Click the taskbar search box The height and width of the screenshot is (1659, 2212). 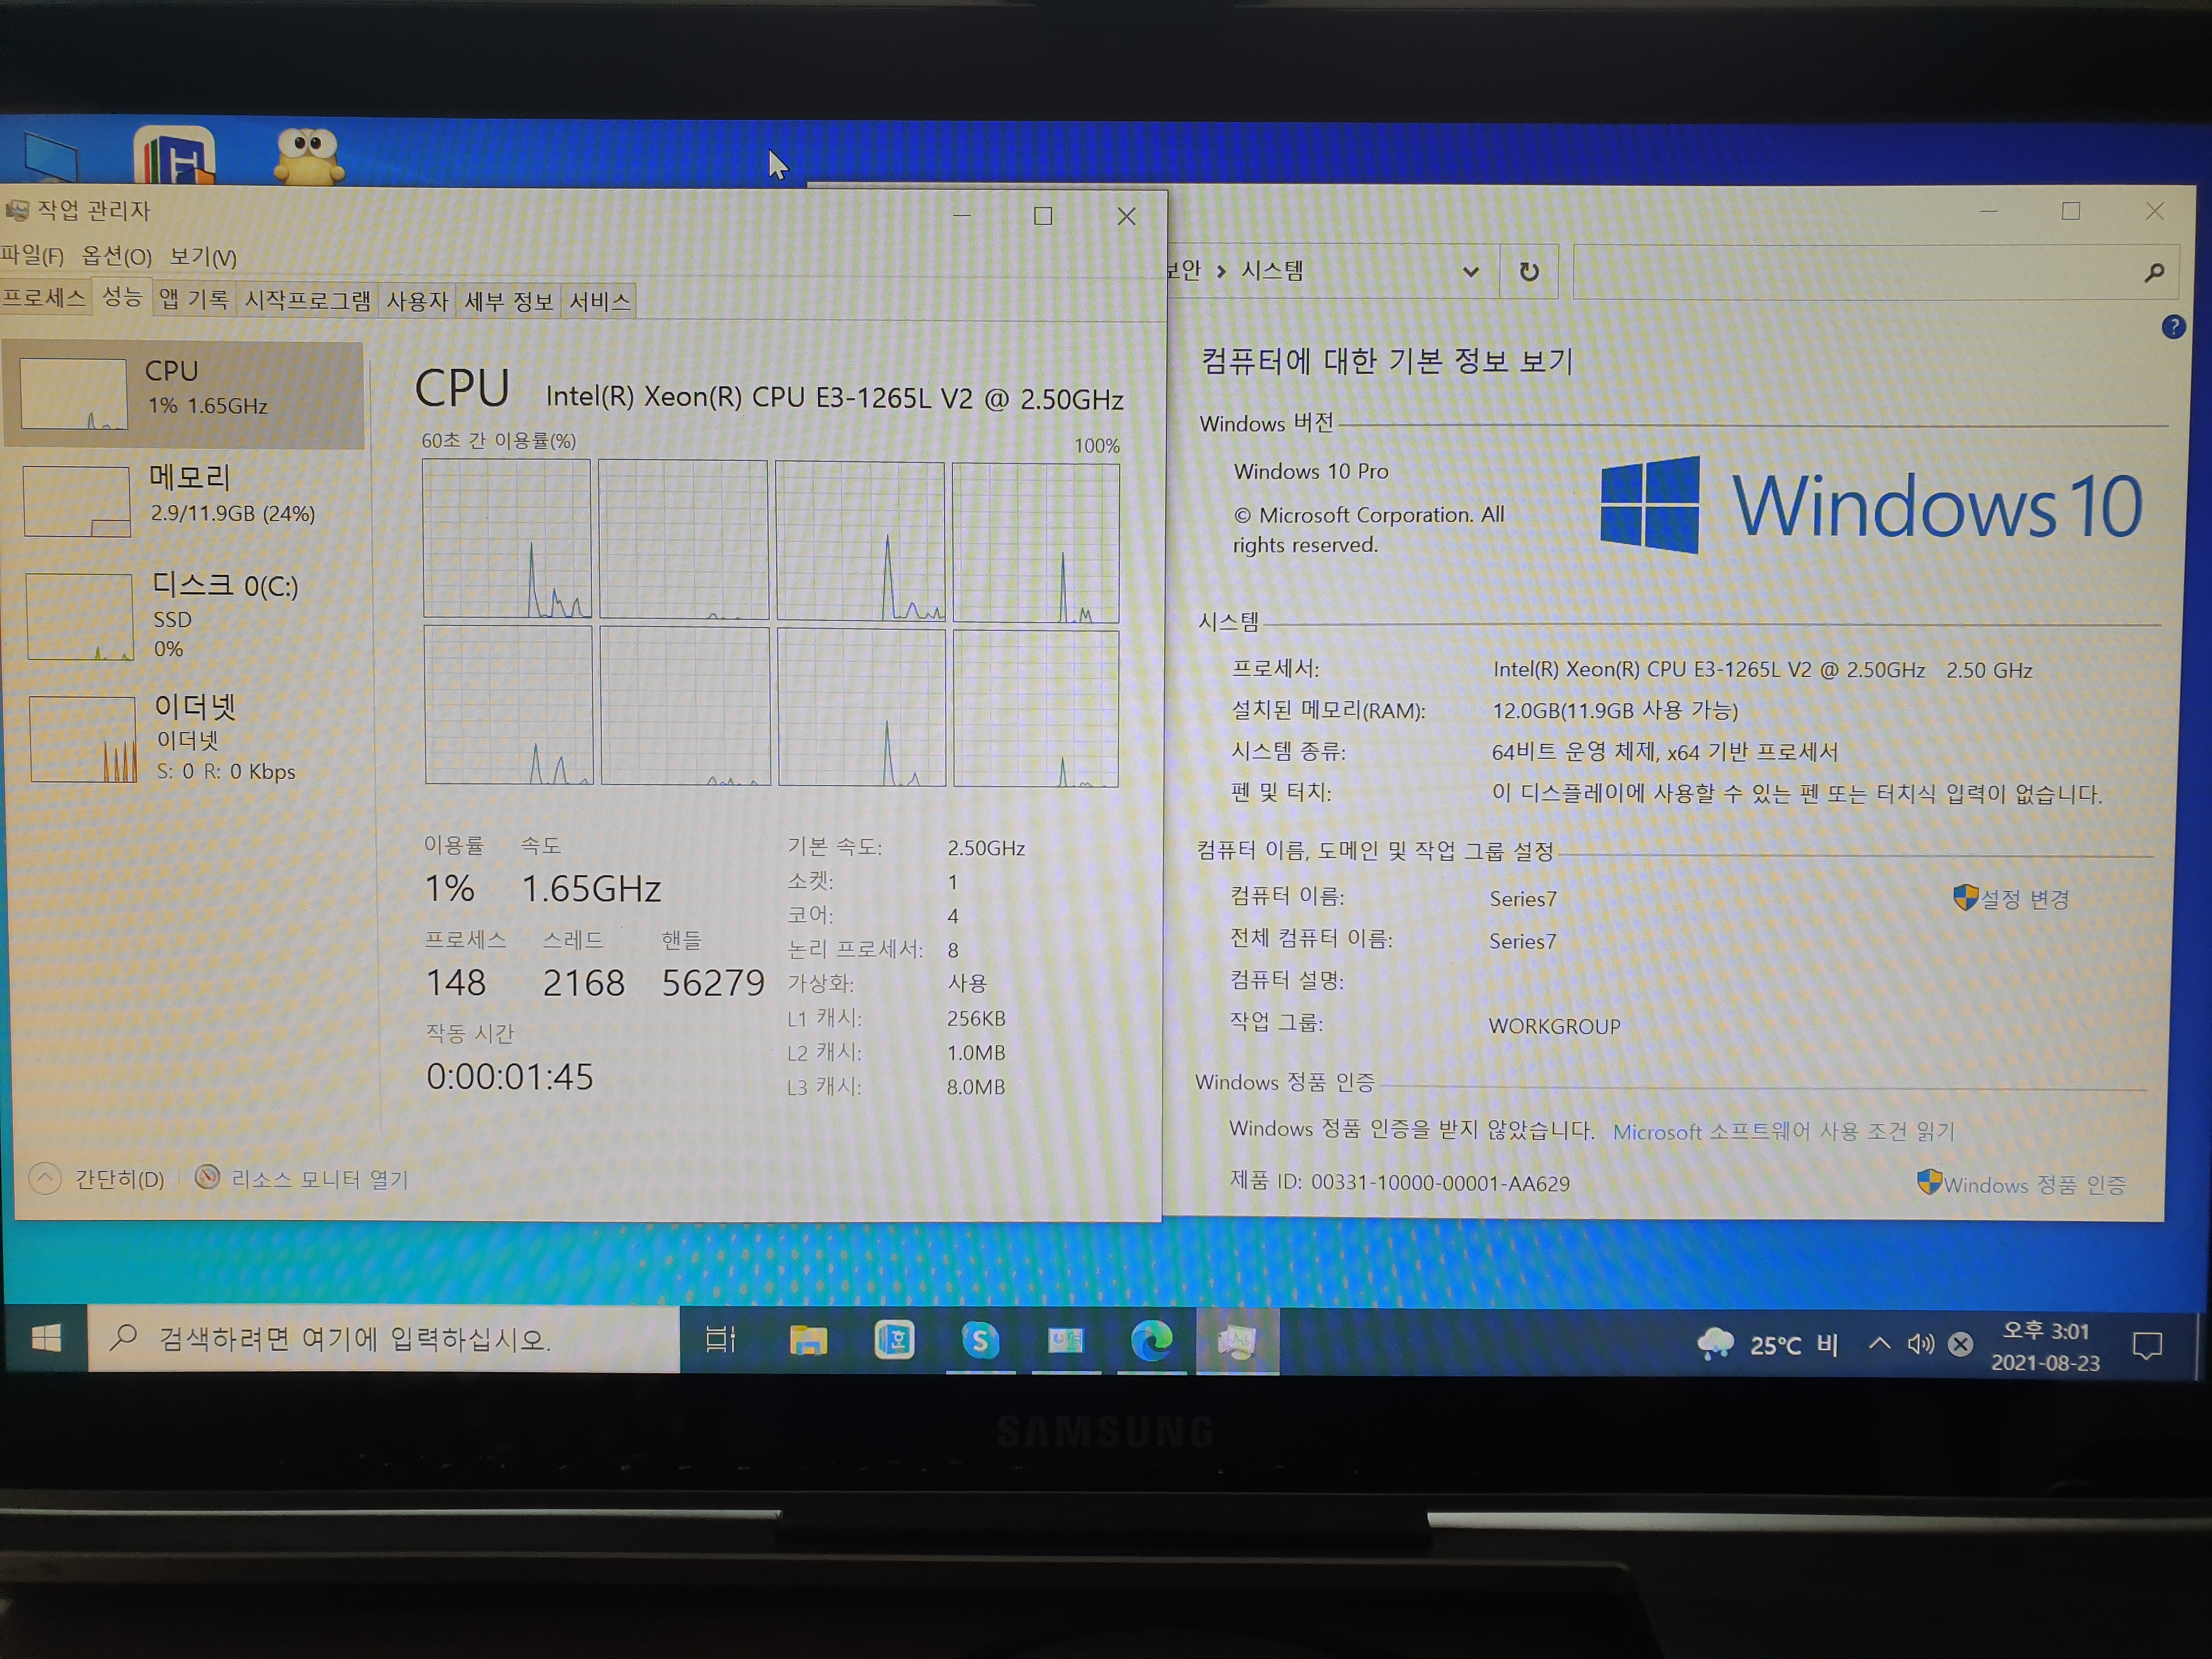384,1338
